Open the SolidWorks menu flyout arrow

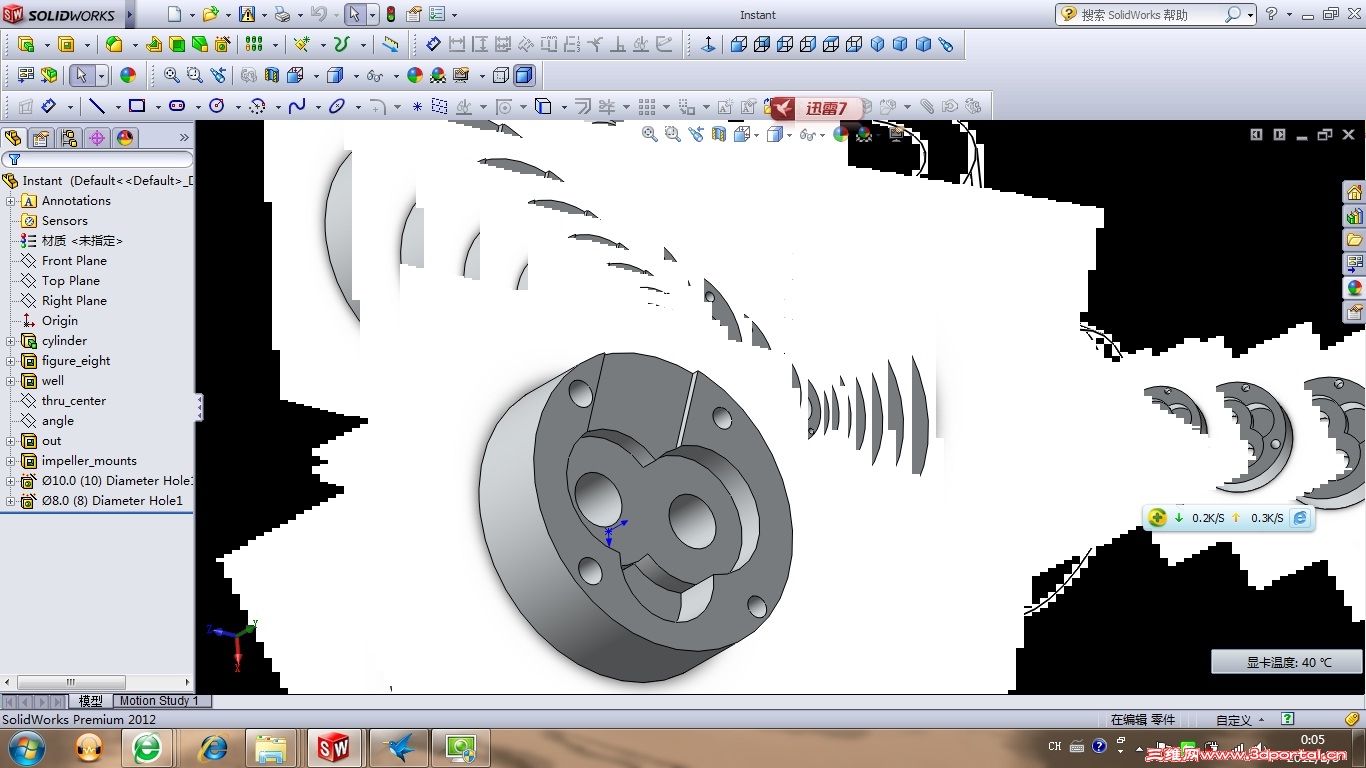point(128,15)
